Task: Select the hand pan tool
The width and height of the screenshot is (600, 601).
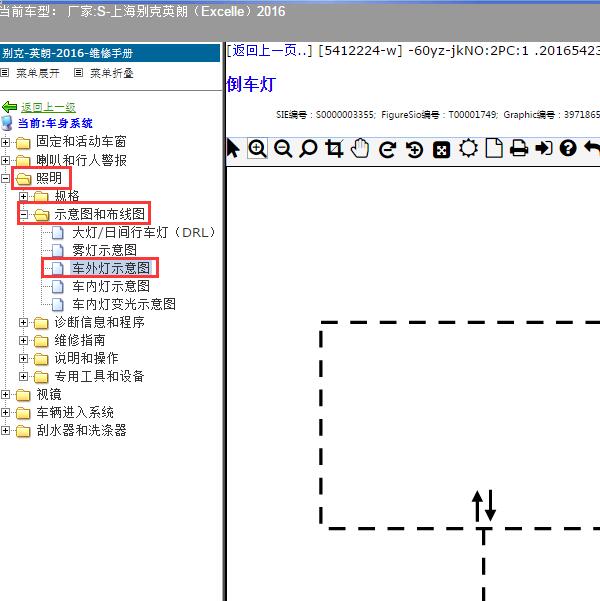Action: click(x=360, y=149)
